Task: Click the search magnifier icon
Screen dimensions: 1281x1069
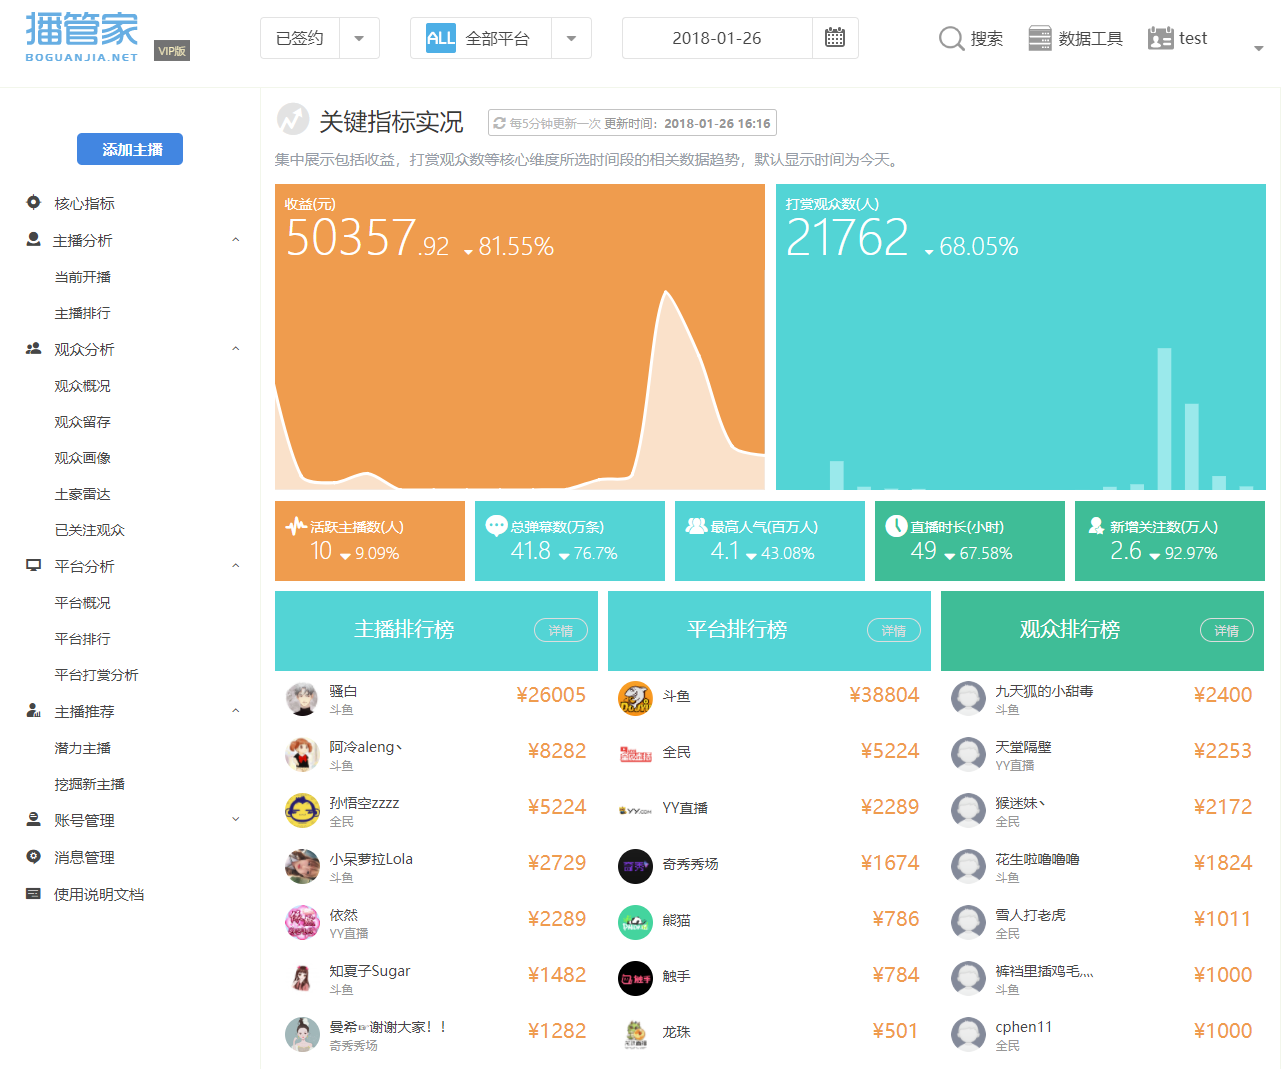Action: click(951, 38)
